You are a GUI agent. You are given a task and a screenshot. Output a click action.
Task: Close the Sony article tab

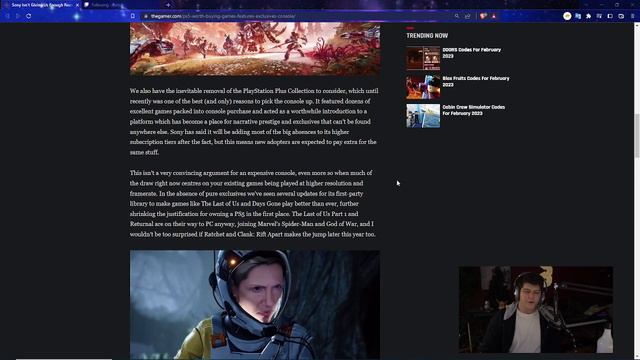pos(77,5)
